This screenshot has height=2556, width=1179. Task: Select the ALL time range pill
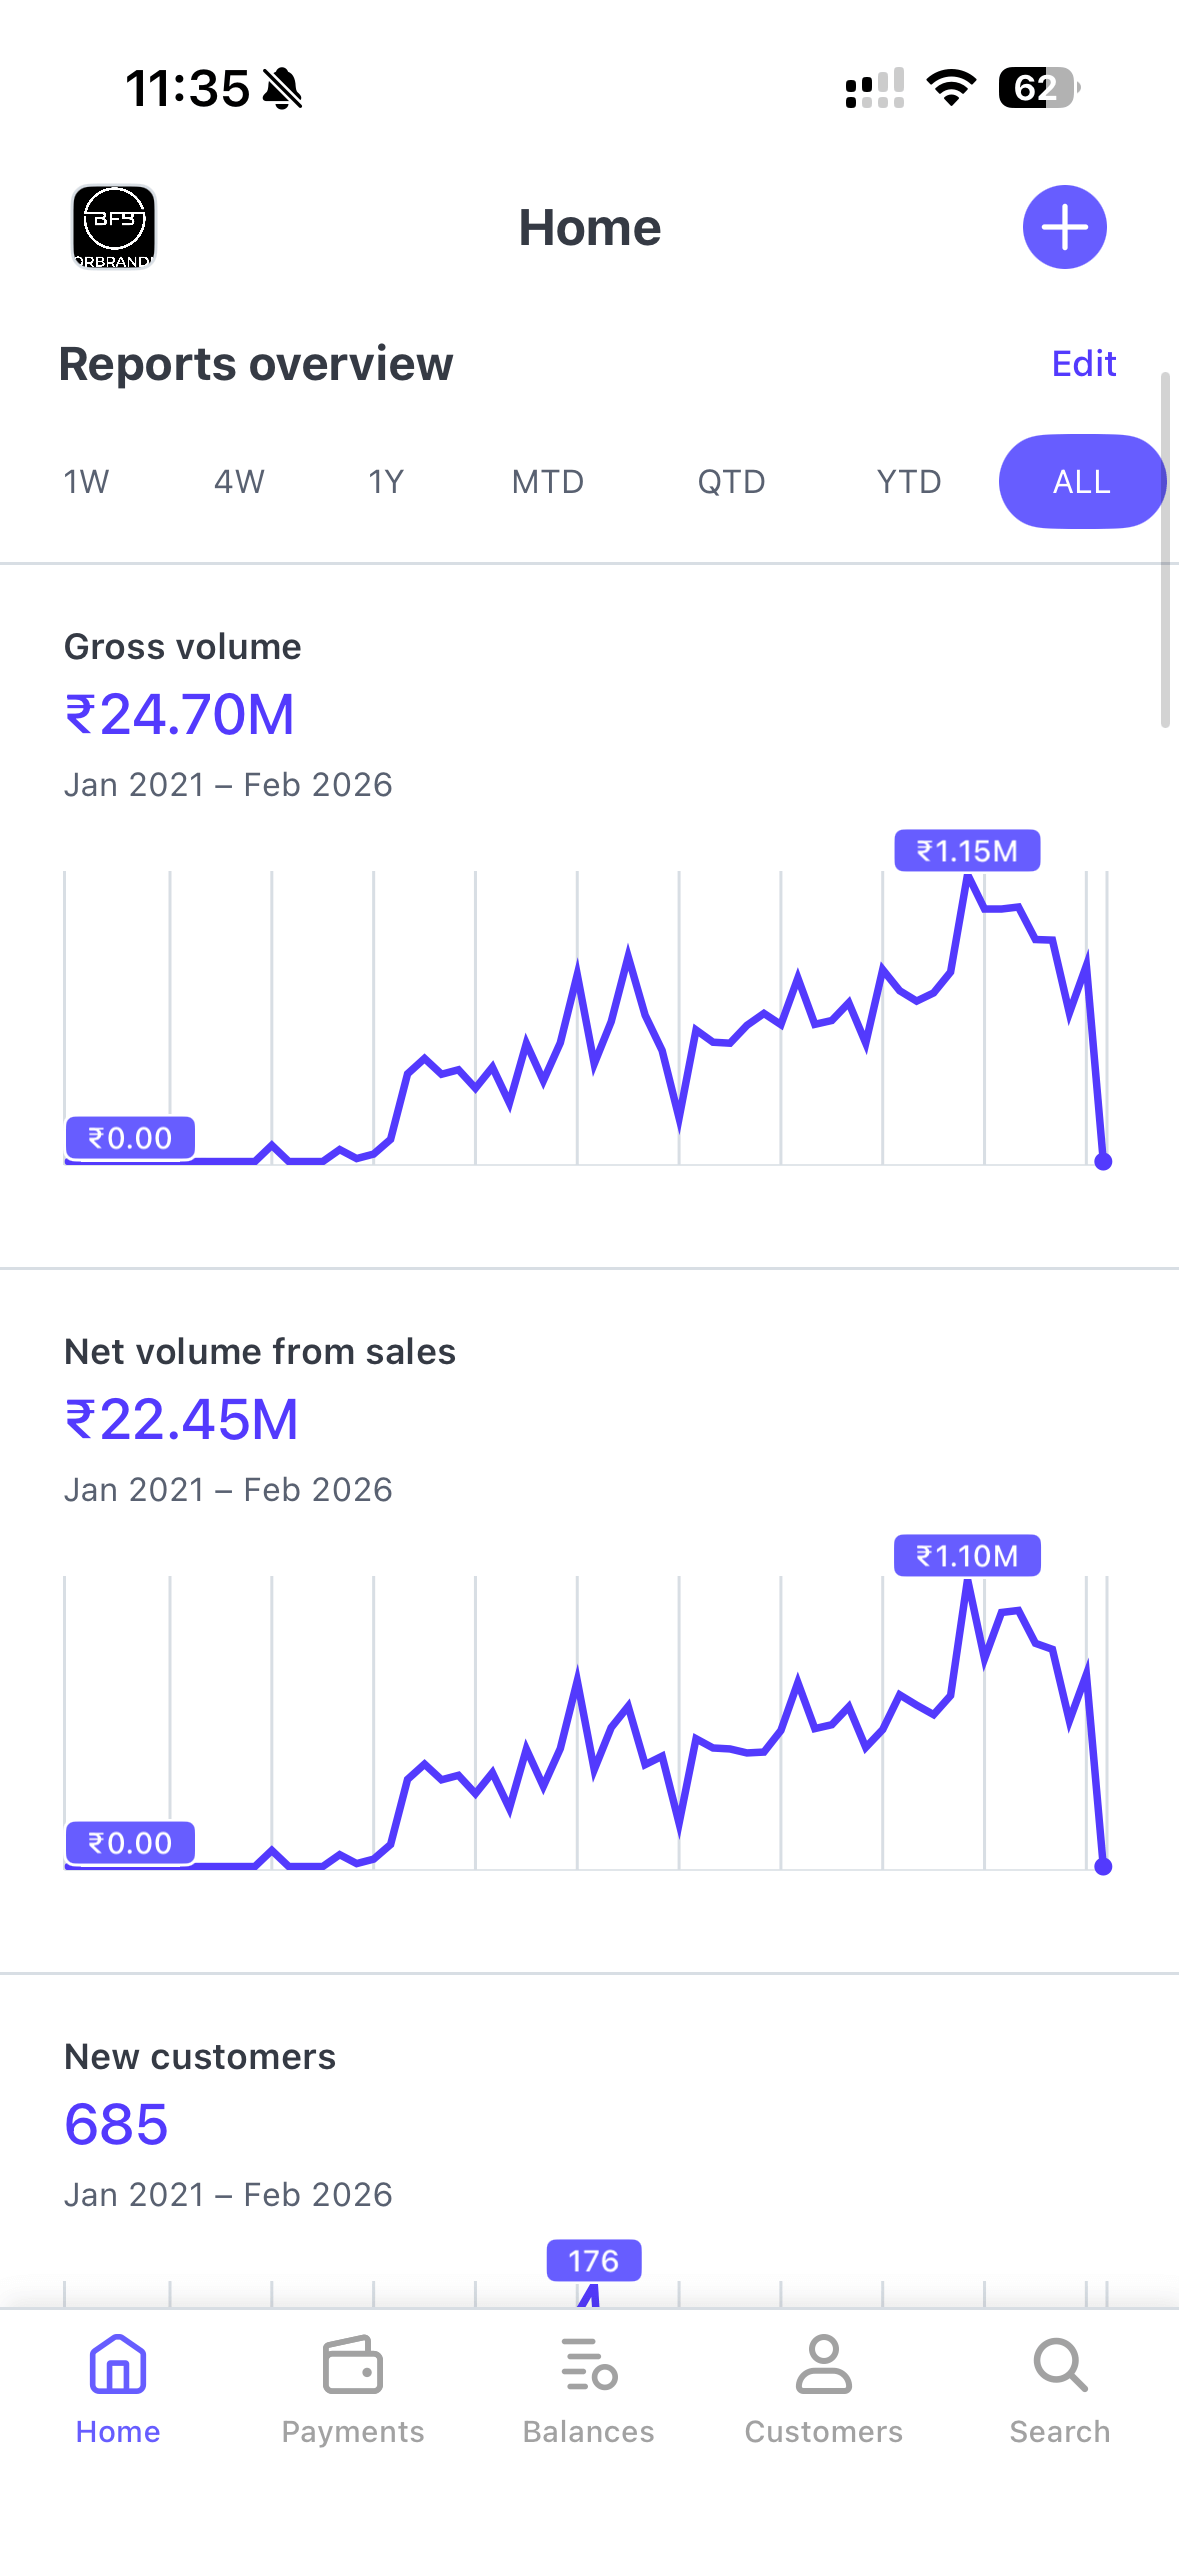point(1082,482)
